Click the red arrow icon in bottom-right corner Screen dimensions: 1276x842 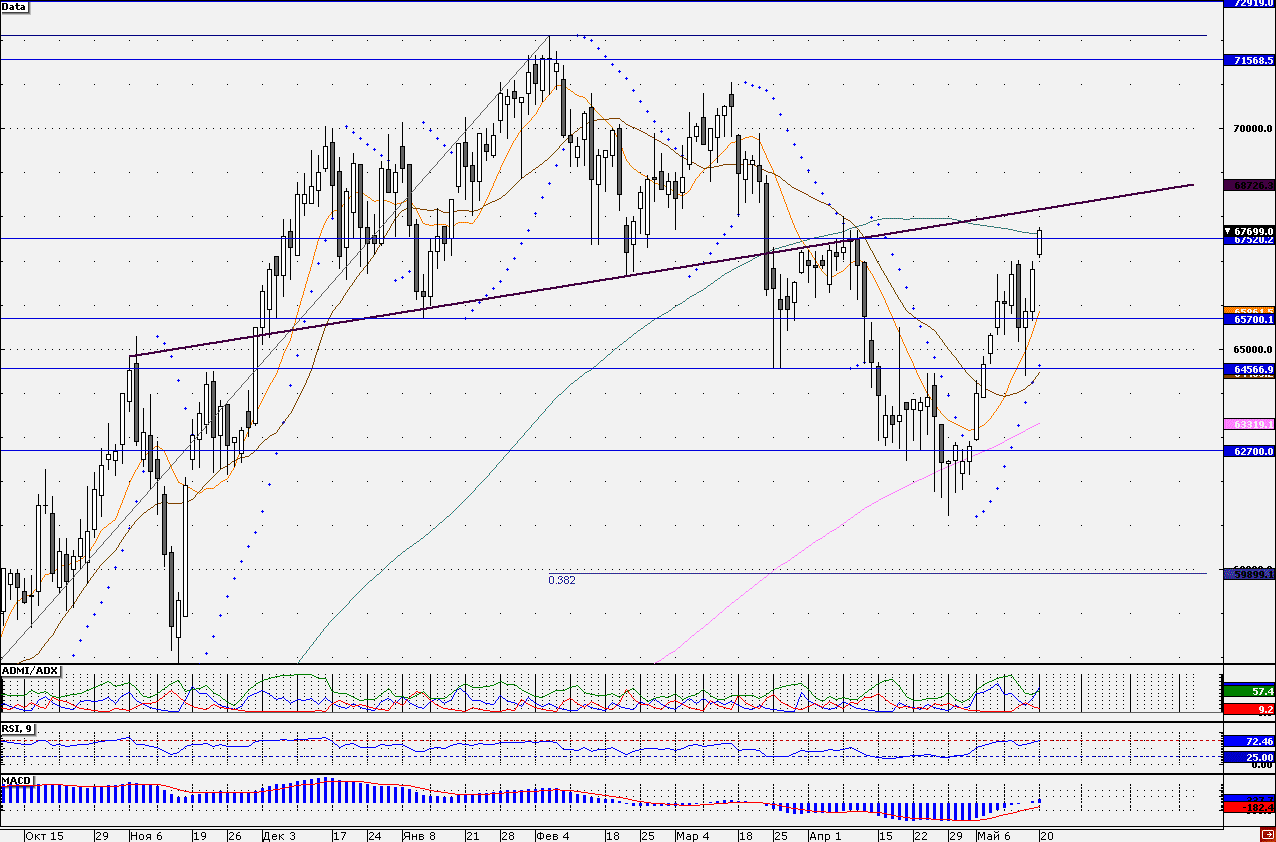pyautogui.click(x=1267, y=834)
